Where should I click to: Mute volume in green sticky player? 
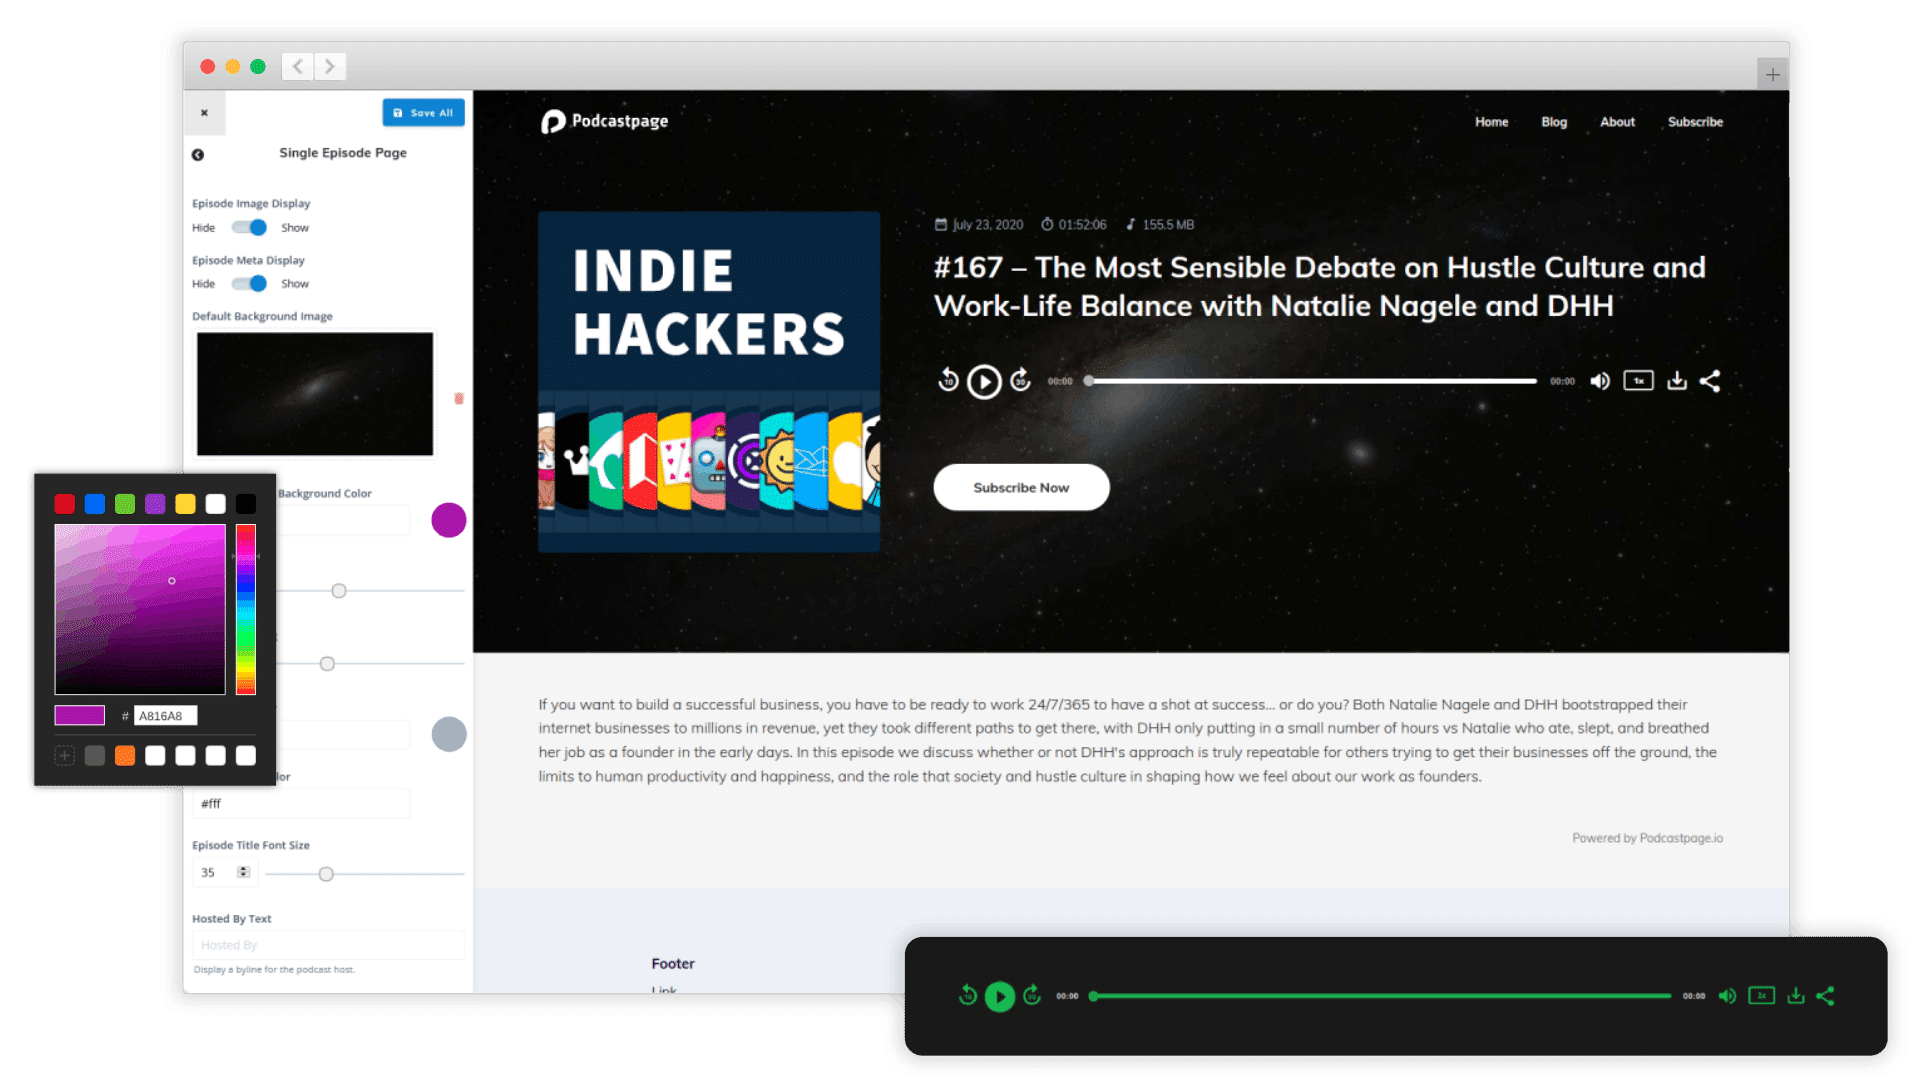tap(1727, 996)
